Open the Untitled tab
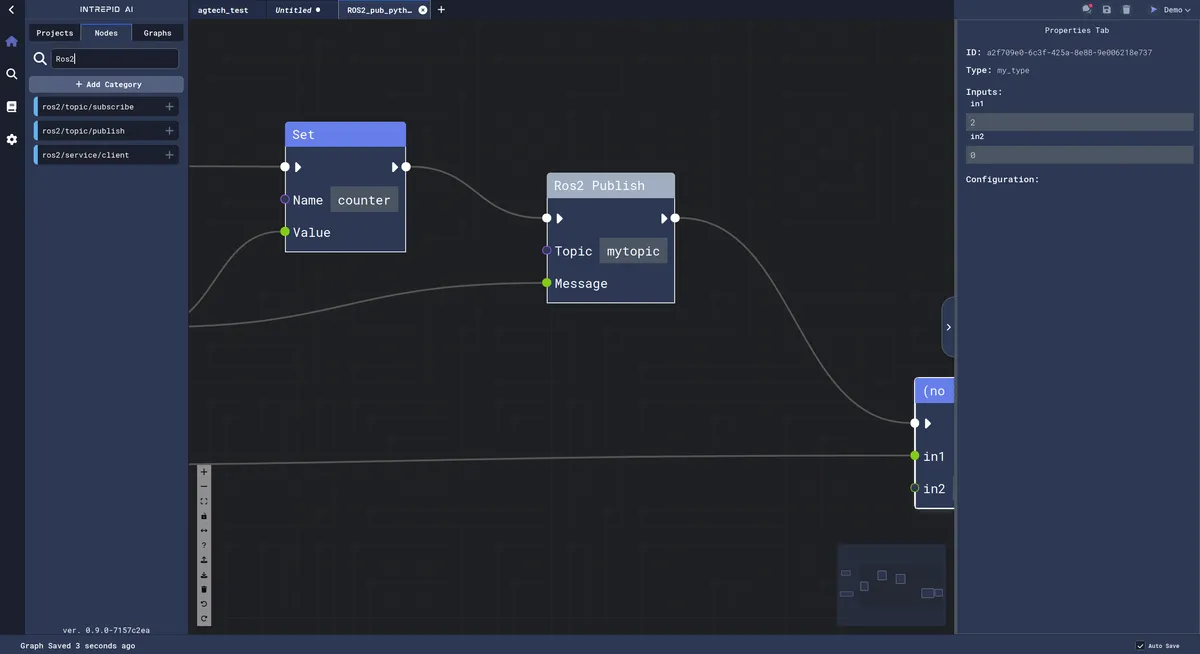The height and width of the screenshot is (654, 1200). point(298,9)
